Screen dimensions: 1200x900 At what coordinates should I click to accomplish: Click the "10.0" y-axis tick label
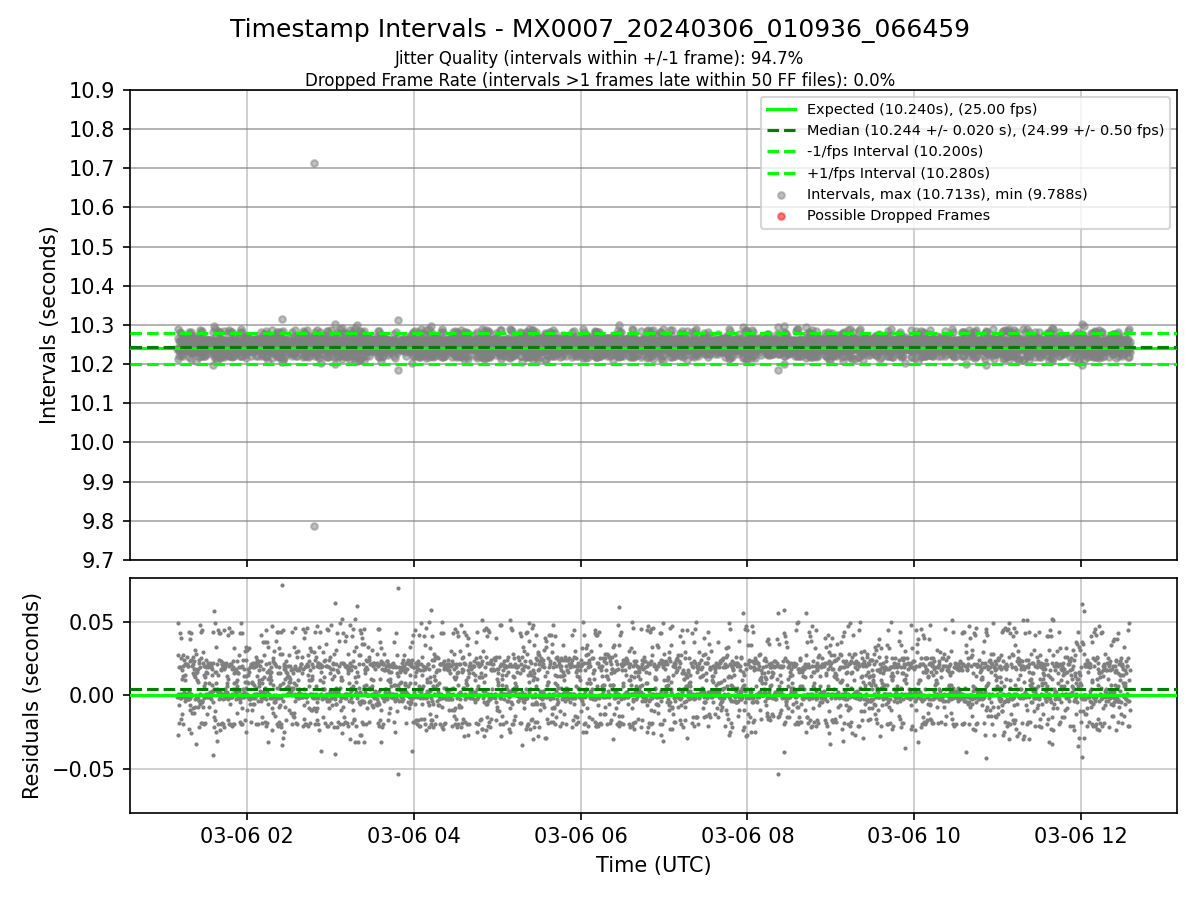pos(93,443)
